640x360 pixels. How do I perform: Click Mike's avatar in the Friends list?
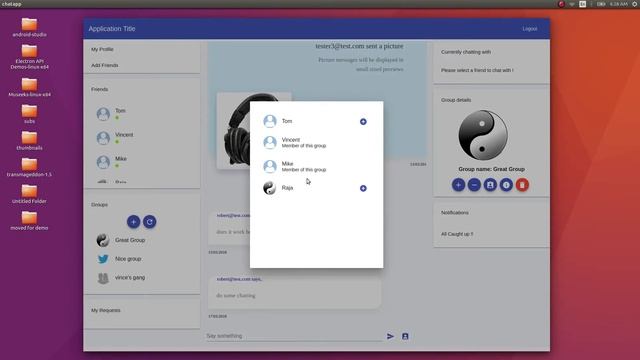click(x=103, y=162)
